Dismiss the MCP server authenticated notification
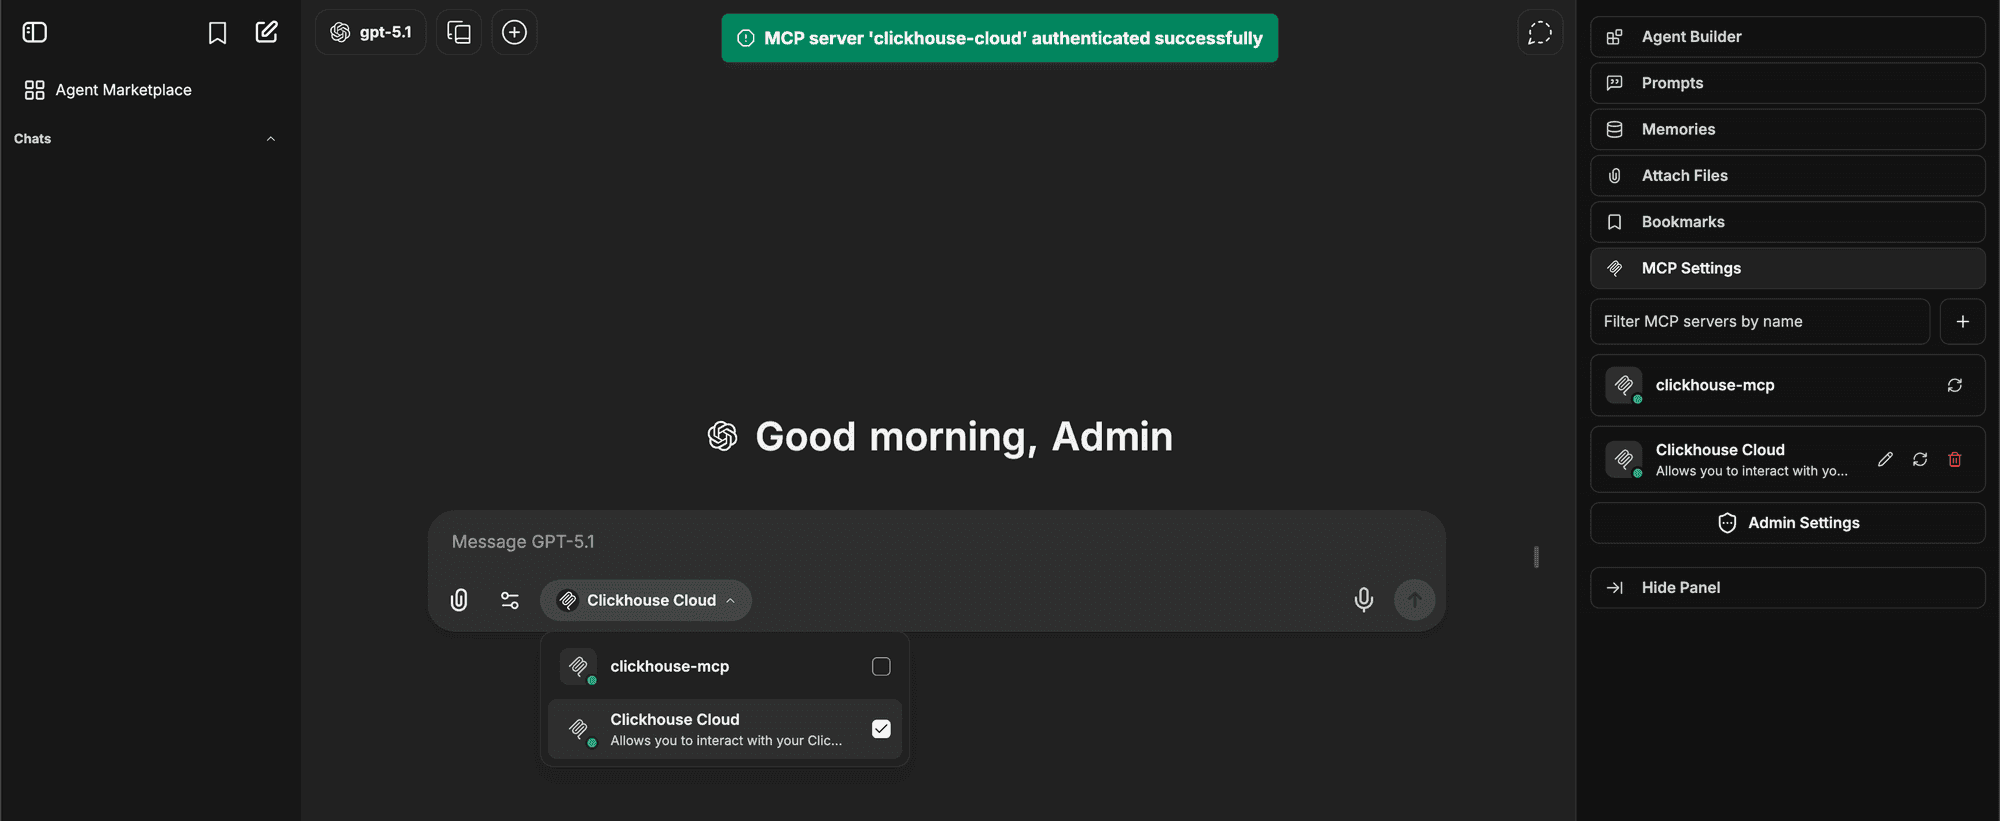The width and height of the screenshot is (2000, 821). [x=1000, y=38]
